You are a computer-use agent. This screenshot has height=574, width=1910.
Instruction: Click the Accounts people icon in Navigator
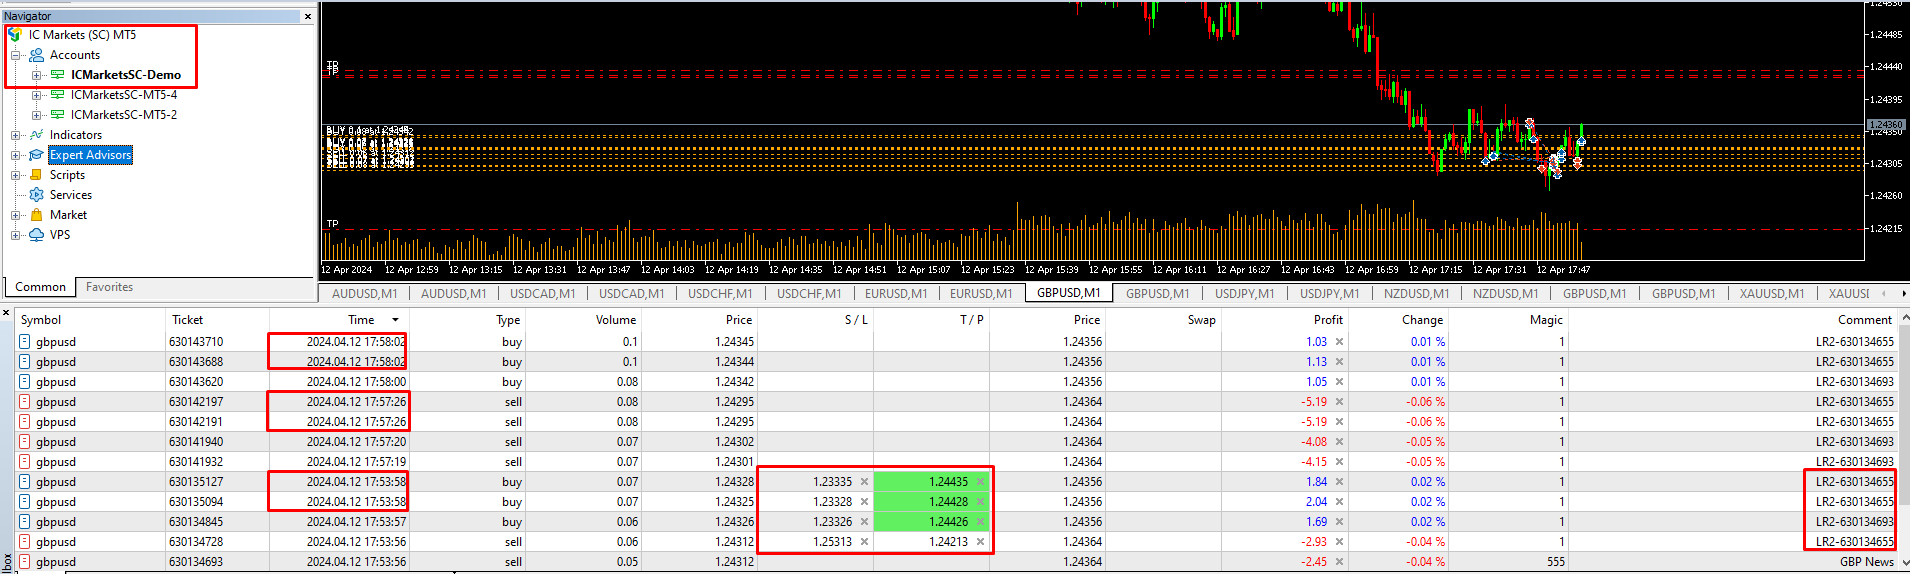[x=37, y=55]
